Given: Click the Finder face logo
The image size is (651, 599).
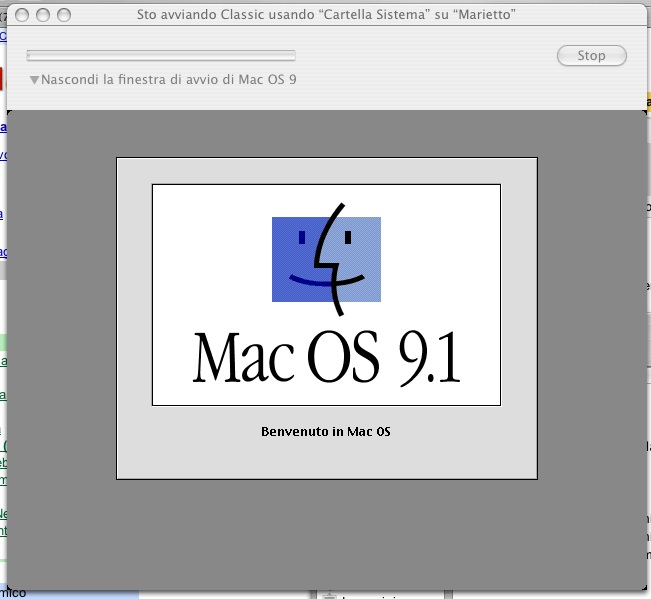Looking at the screenshot, I should 326,259.
